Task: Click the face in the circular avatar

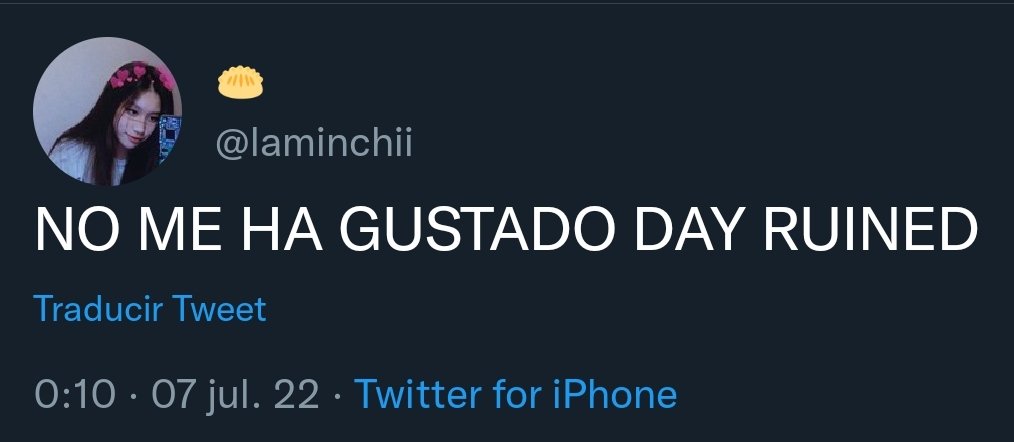Action: click(x=140, y=127)
